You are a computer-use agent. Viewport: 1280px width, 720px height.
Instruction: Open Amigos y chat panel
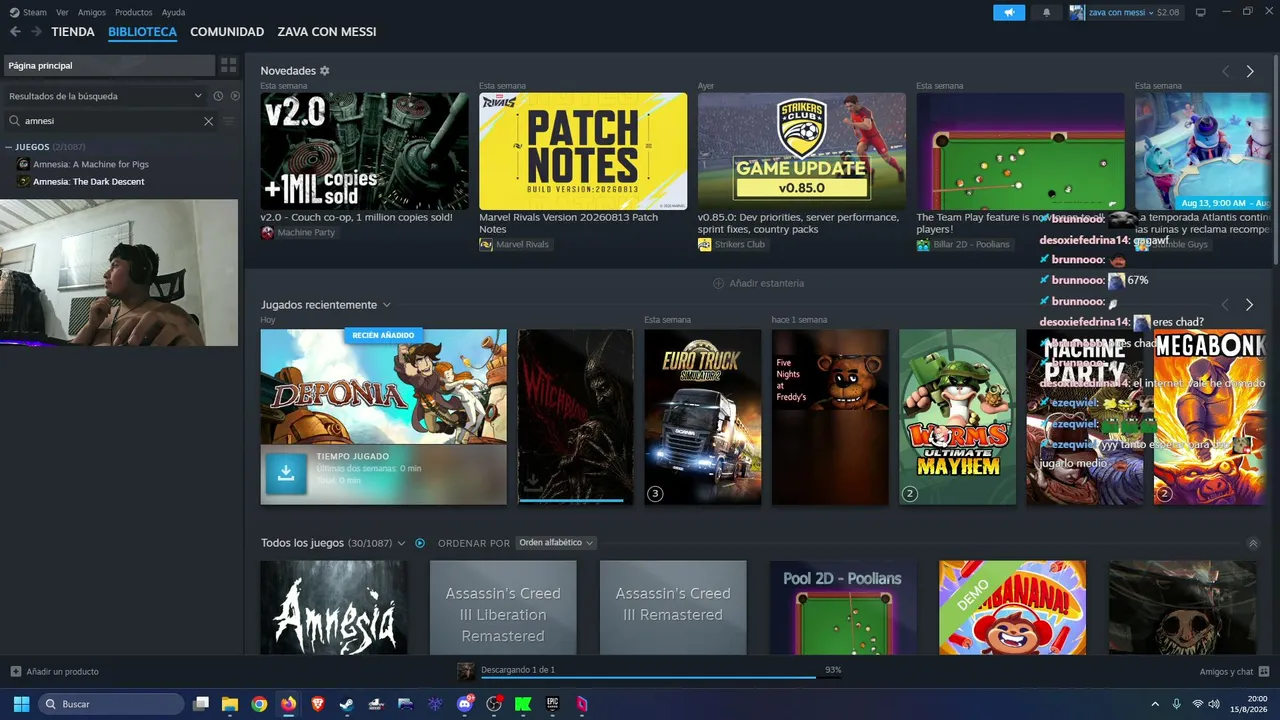(1234, 672)
